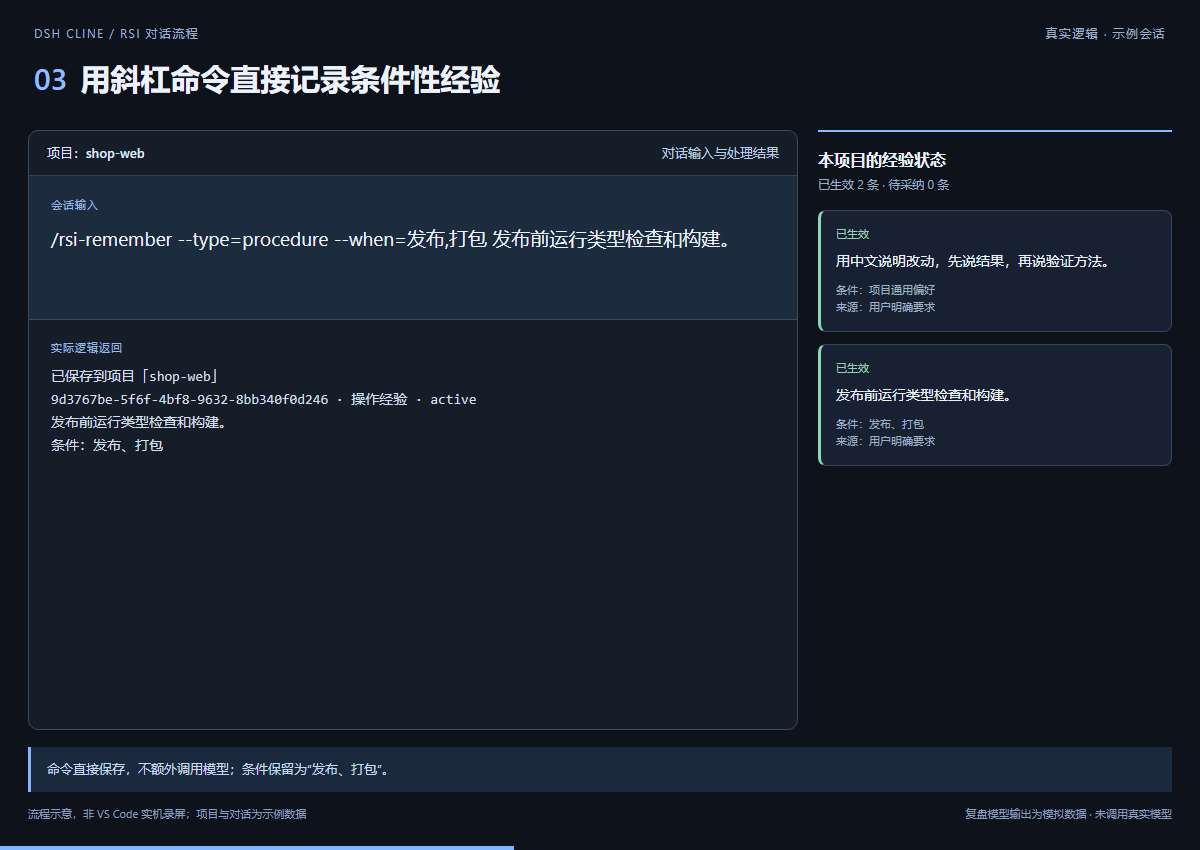Click the title '用斜杠命令直接记录条件性经验'
This screenshot has width=1200, height=850.
pos(290,81)
